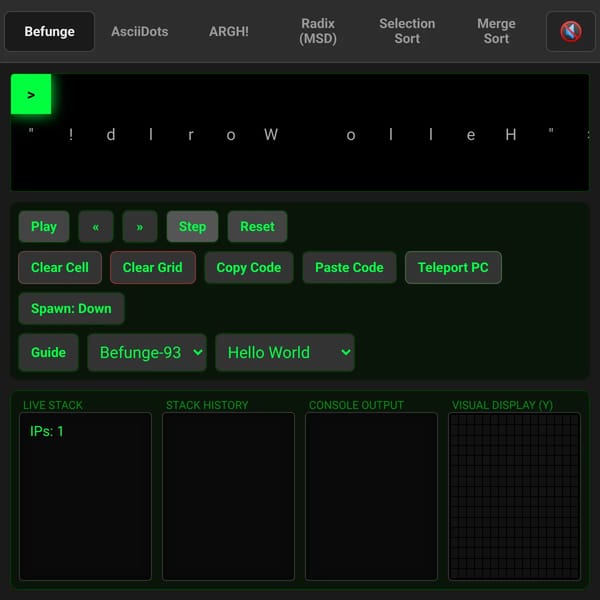
Task: Speed up with the » button
Action: tap(140, 227)
